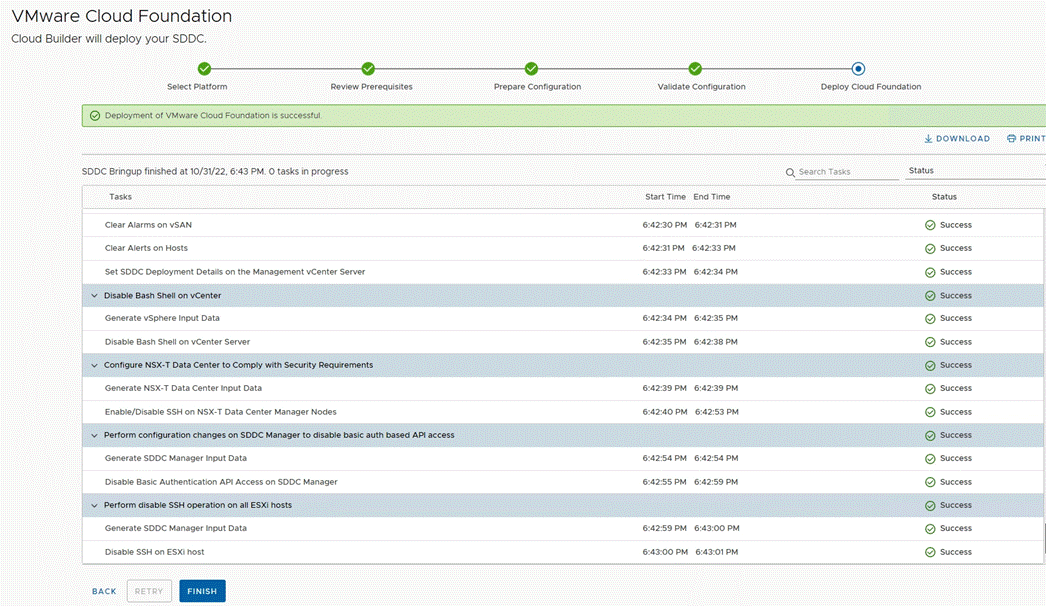Click the Success icon on Clear Alerts on Hosts
Screen dimensions: 1046x606
pos(930,248)
